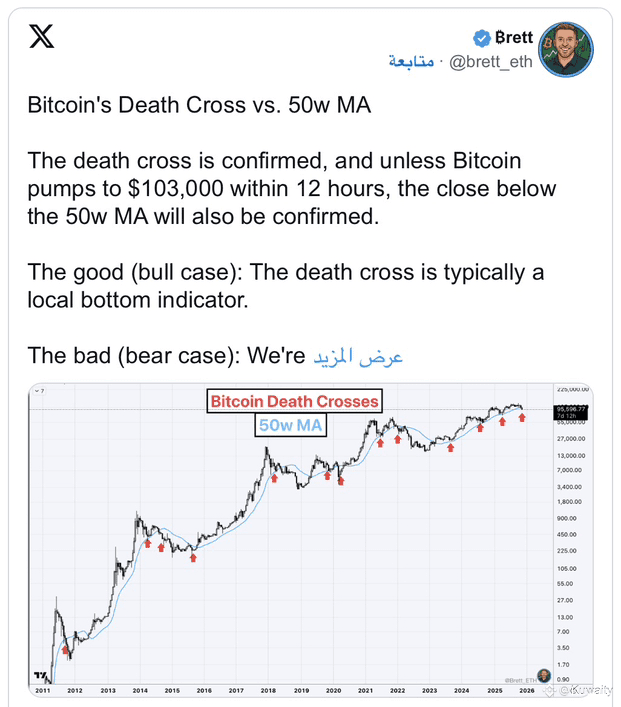Click the Bitcoin Death Crosses label

coord(294,402)
